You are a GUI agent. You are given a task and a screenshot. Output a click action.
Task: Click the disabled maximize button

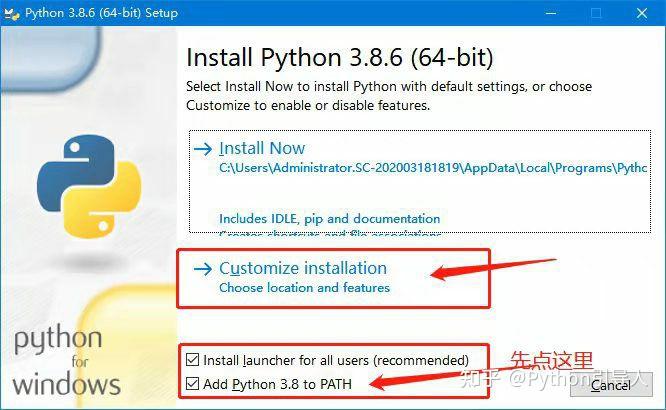[x=597, y=13]
